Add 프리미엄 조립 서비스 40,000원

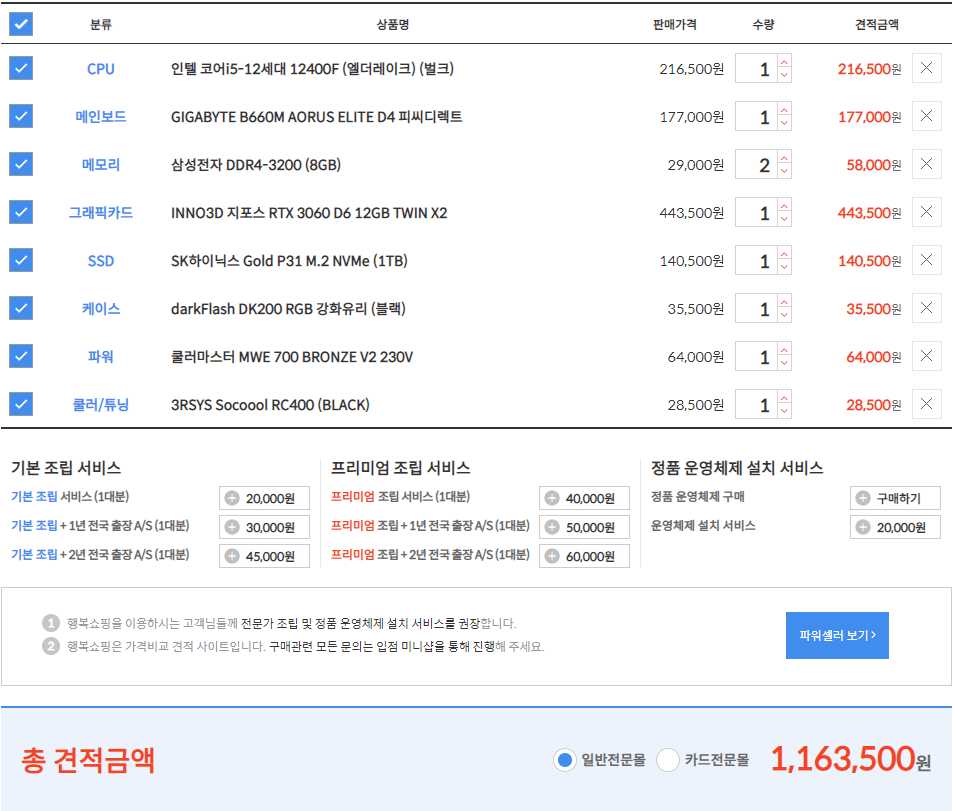tap(584, 498)
